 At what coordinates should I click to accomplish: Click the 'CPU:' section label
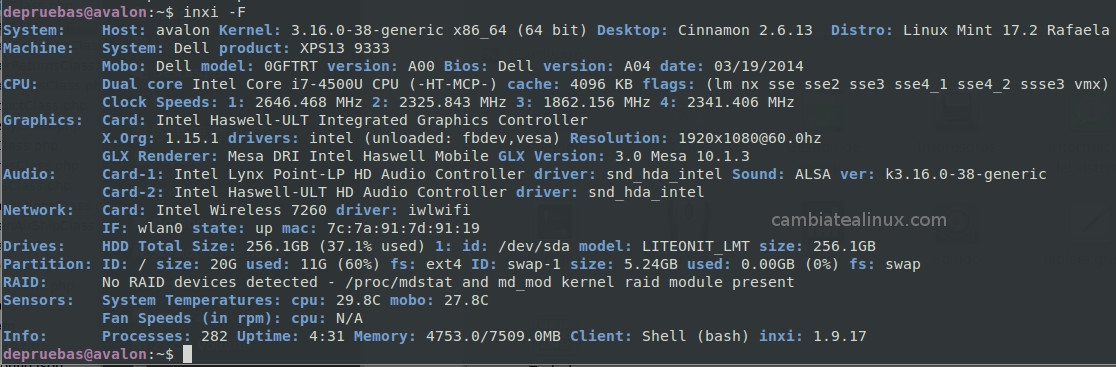pos(21,85)
